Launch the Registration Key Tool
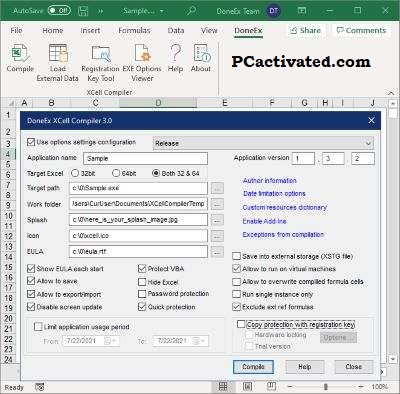Screen dimensions: 400x394 (x=100, y=63)
